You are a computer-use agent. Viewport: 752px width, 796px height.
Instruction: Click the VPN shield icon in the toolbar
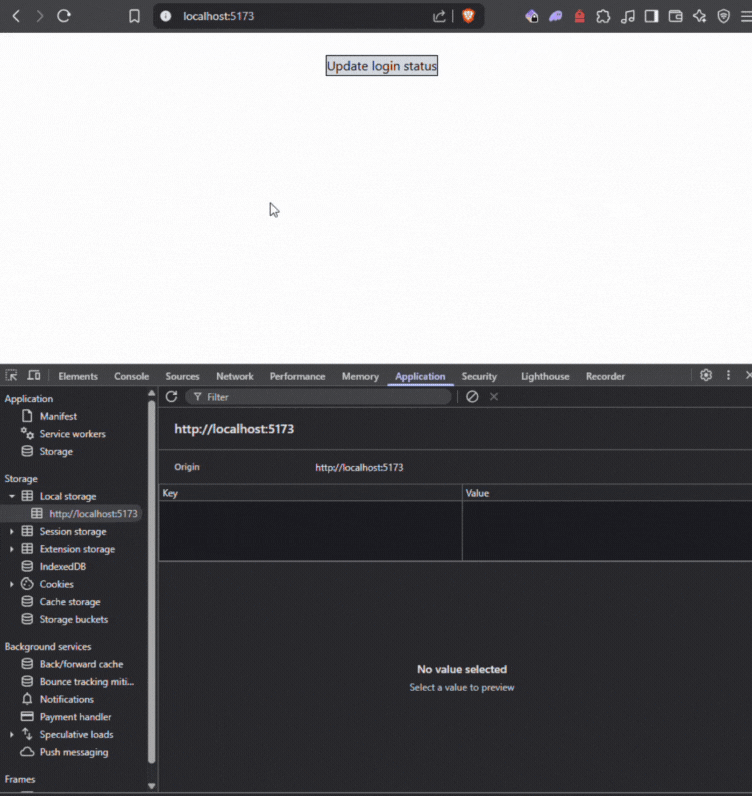pyautogui.click(x=724, y=16)
